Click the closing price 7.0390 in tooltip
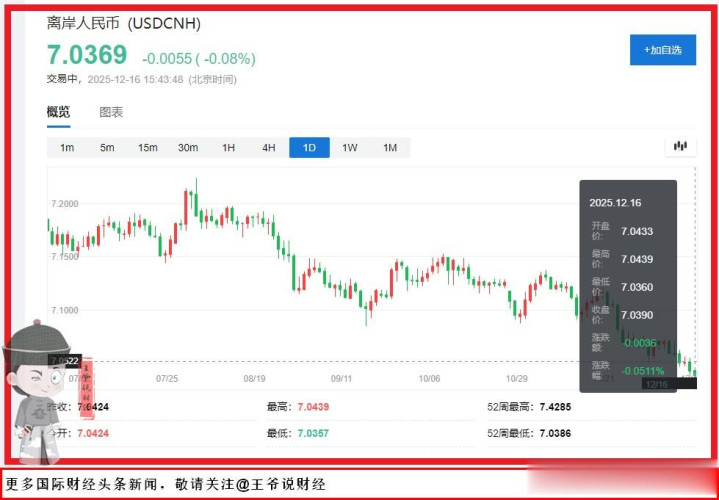This screenshot has width=719, height=500. click(637, 315)
